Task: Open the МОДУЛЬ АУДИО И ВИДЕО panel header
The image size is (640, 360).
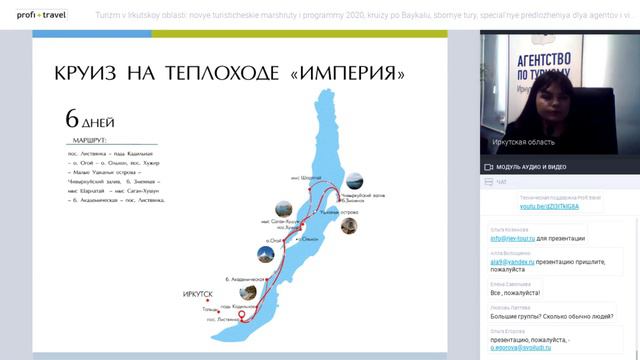Action: point(560,167)
